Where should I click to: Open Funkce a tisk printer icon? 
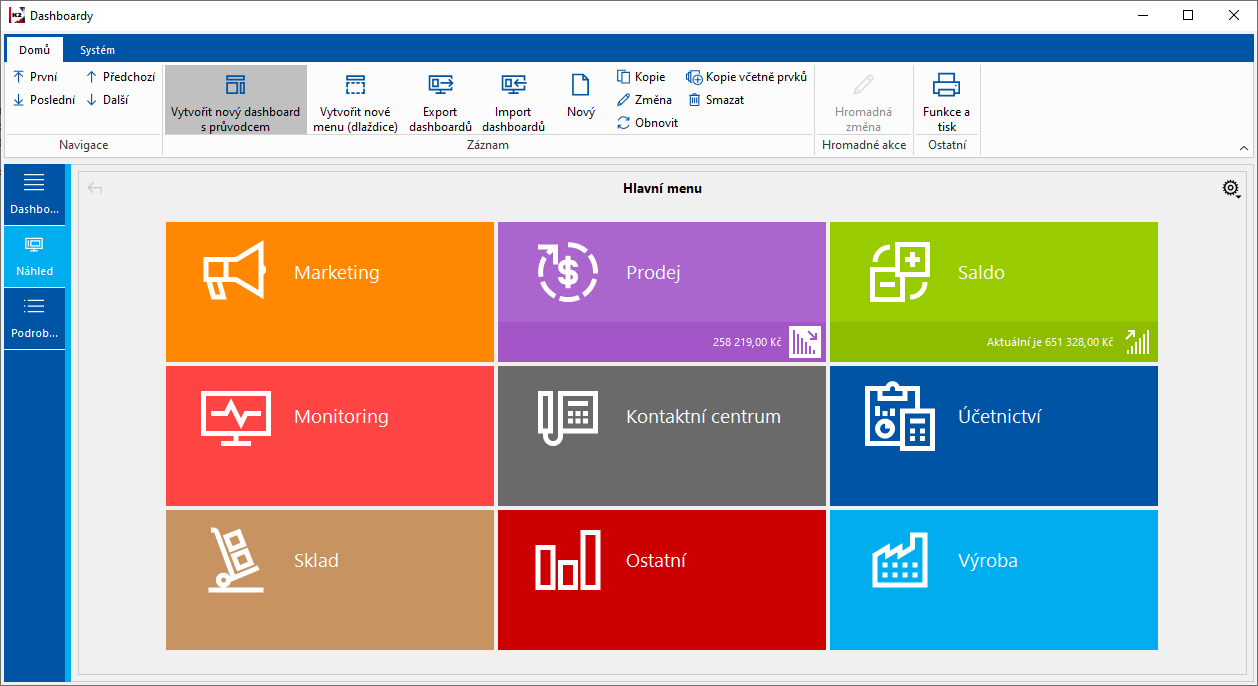946,85
